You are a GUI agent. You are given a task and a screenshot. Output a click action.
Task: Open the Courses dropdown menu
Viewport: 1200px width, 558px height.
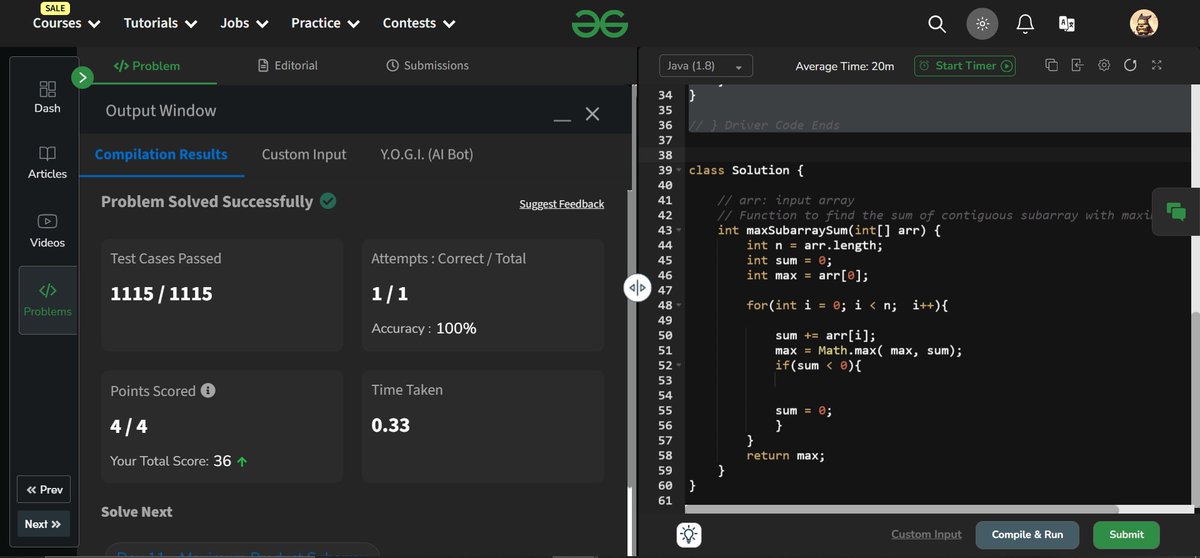pyautogui.click(x=67, y=22)
